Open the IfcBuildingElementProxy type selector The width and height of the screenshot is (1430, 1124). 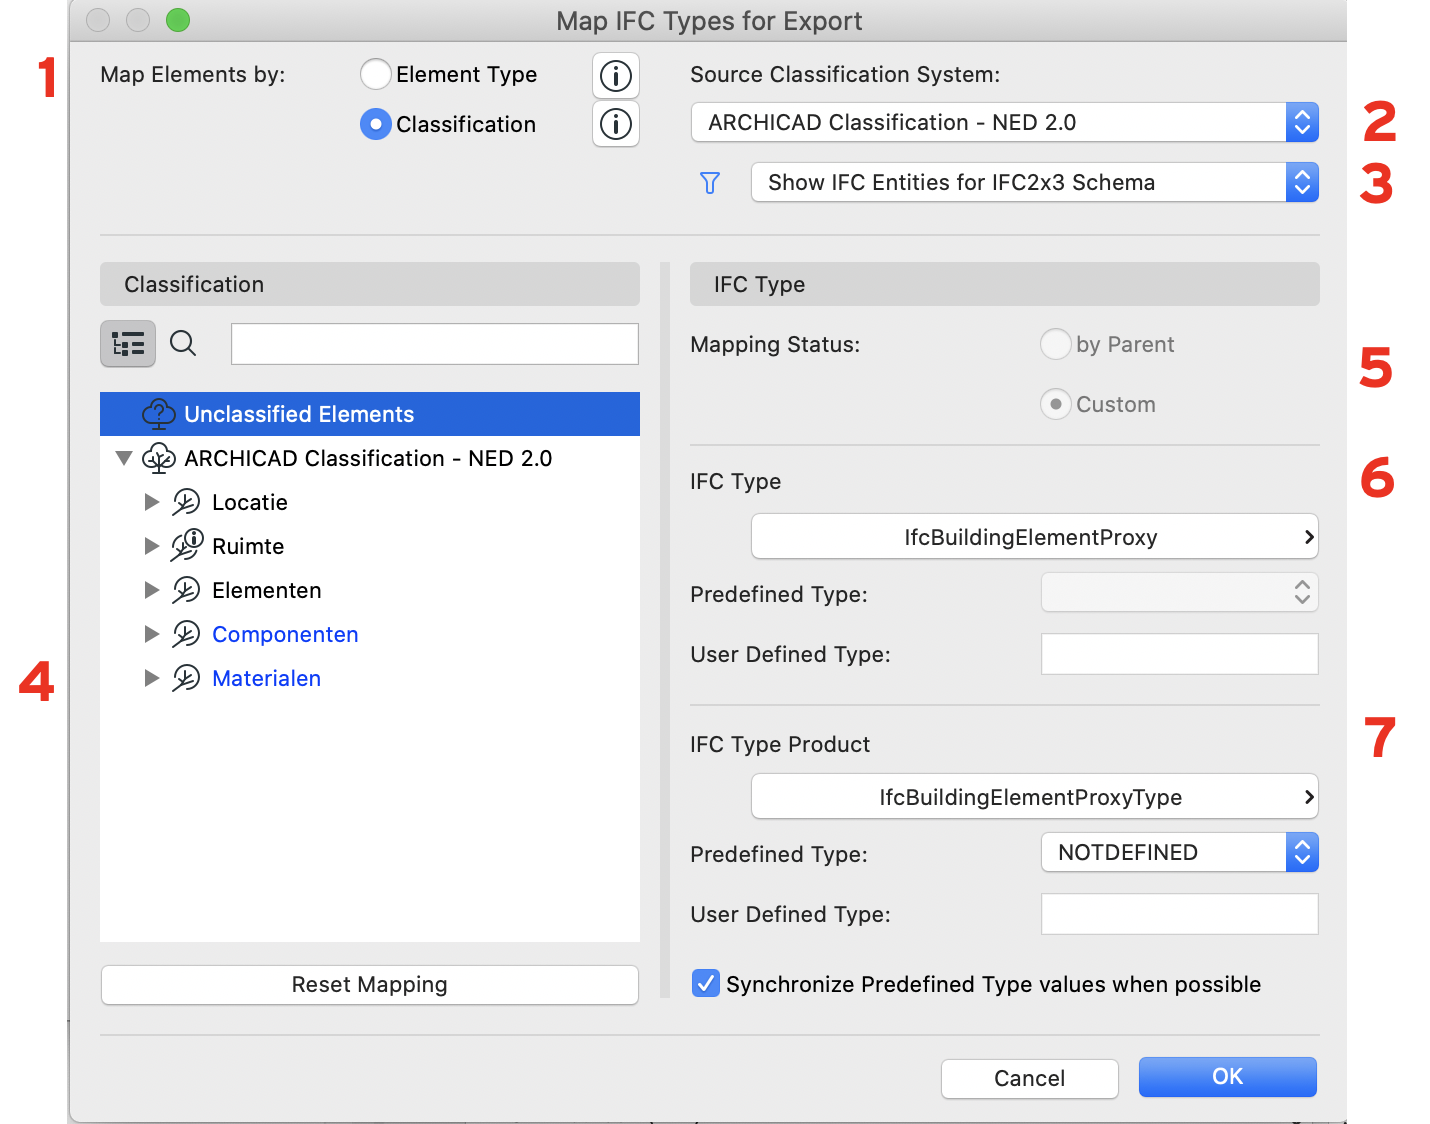[x=1035, y=537]
